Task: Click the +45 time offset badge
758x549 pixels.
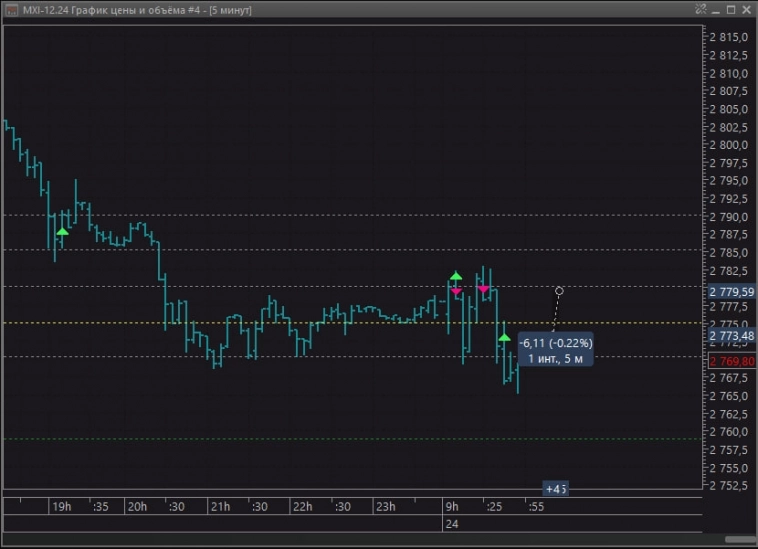Action: (555, 489)
